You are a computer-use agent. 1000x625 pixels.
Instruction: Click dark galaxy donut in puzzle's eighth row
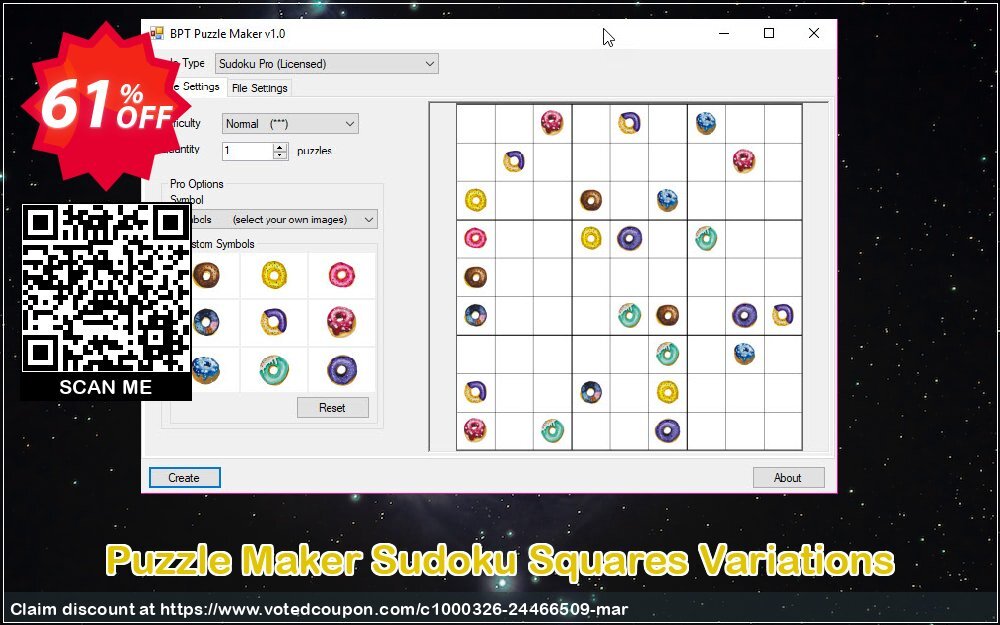point(591,392)
